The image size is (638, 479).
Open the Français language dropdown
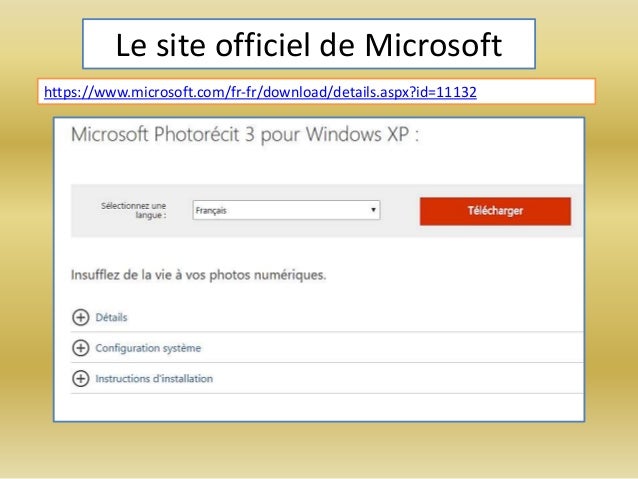(x=286, y=210)
